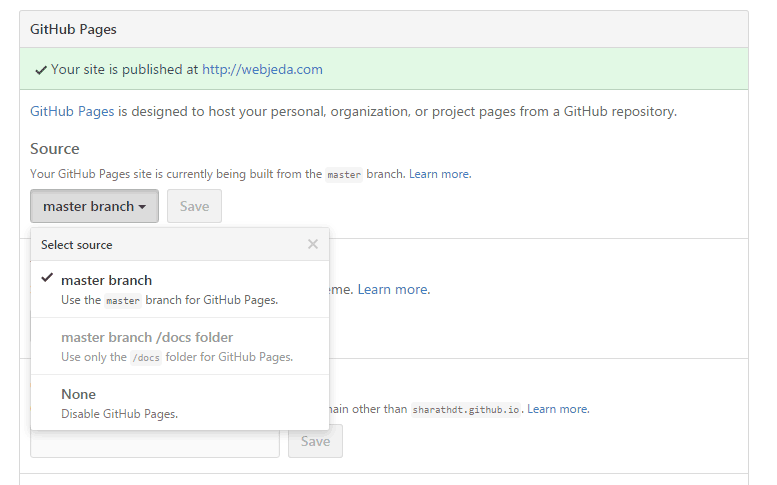
Task: Click the 'Select source' popup title
Action: pyautogui.click(x=77, y=245)
